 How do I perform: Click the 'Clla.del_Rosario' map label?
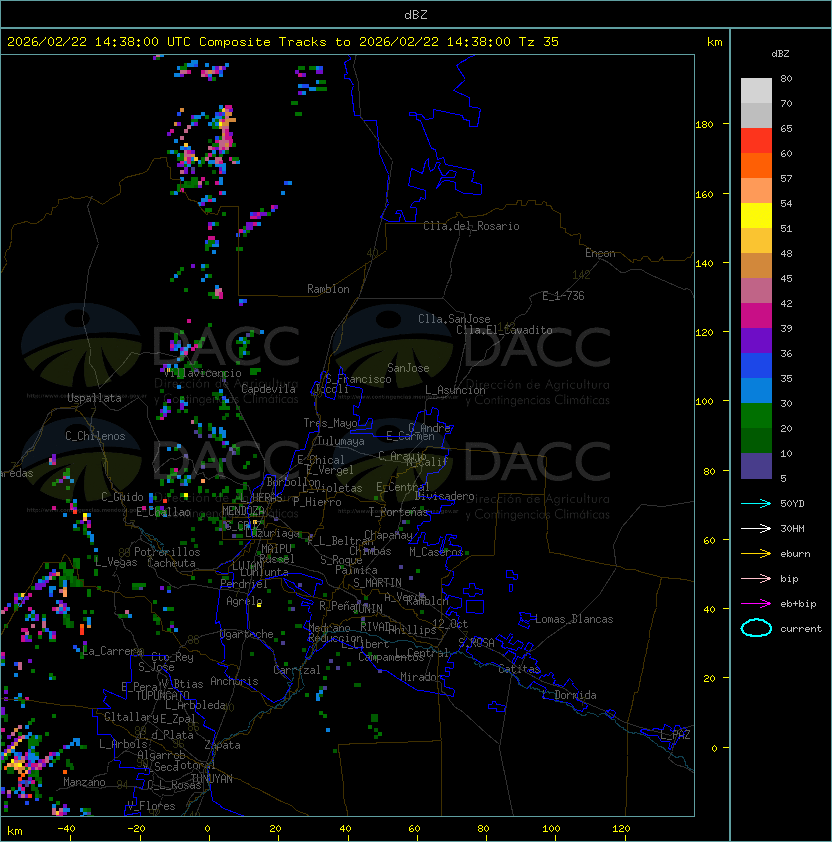[471, 226]
